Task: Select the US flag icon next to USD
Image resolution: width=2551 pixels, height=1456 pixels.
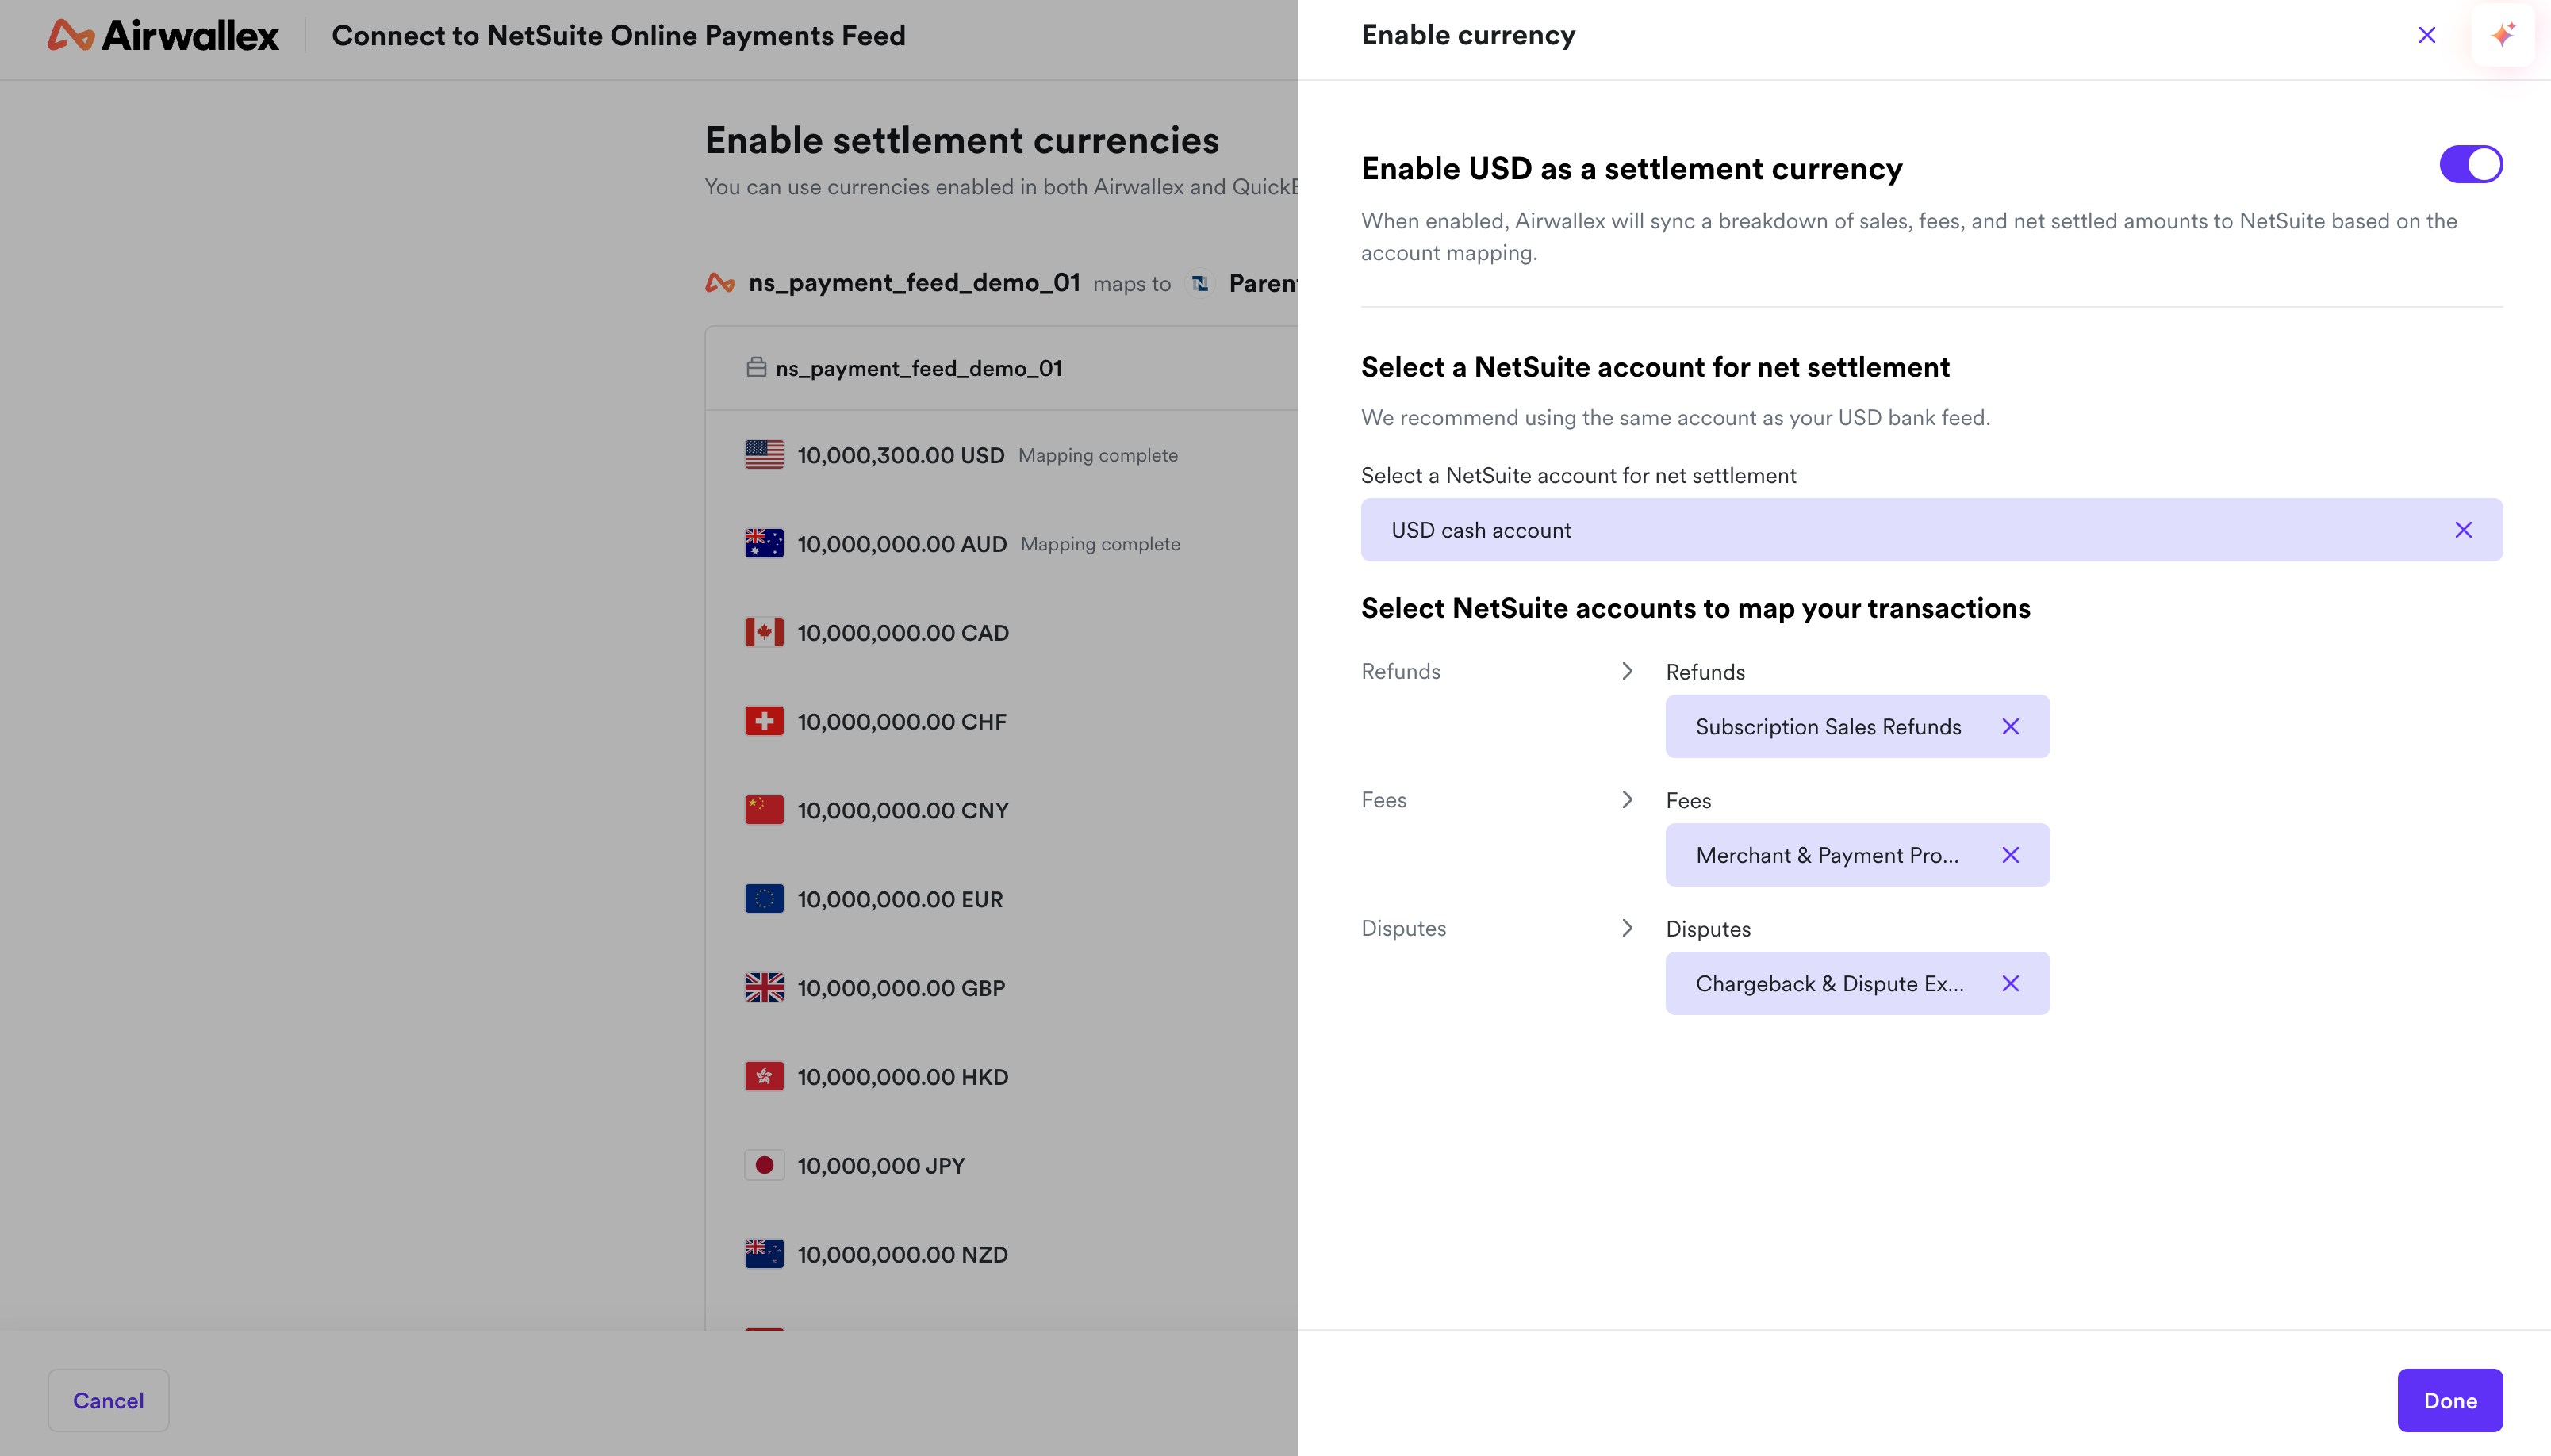Action: (764, 454)
